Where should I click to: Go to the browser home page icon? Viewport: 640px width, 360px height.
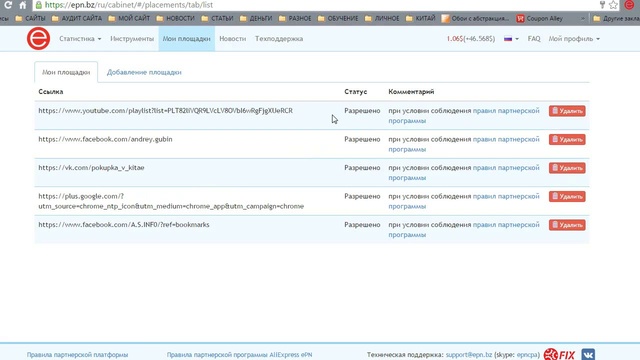(23, 5)
